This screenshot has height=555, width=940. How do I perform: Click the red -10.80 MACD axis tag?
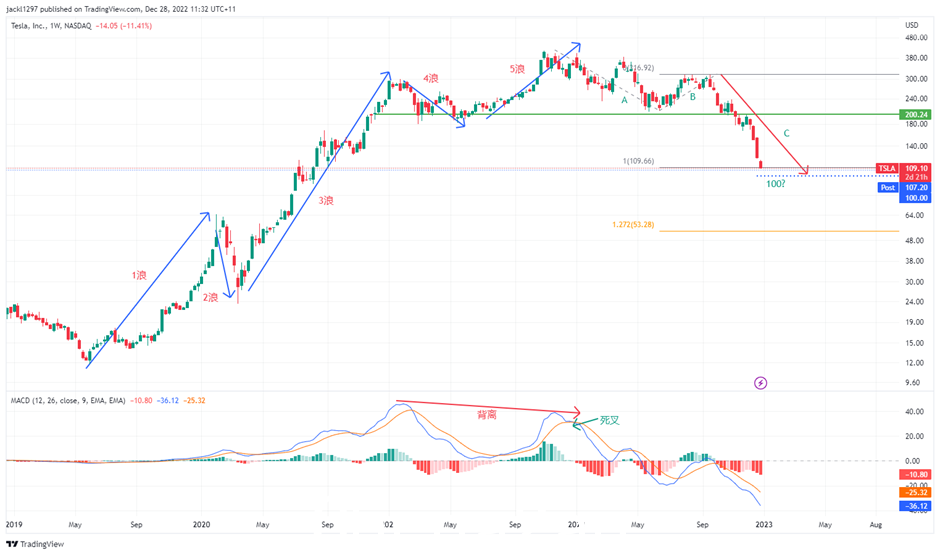tap(915, 475)
